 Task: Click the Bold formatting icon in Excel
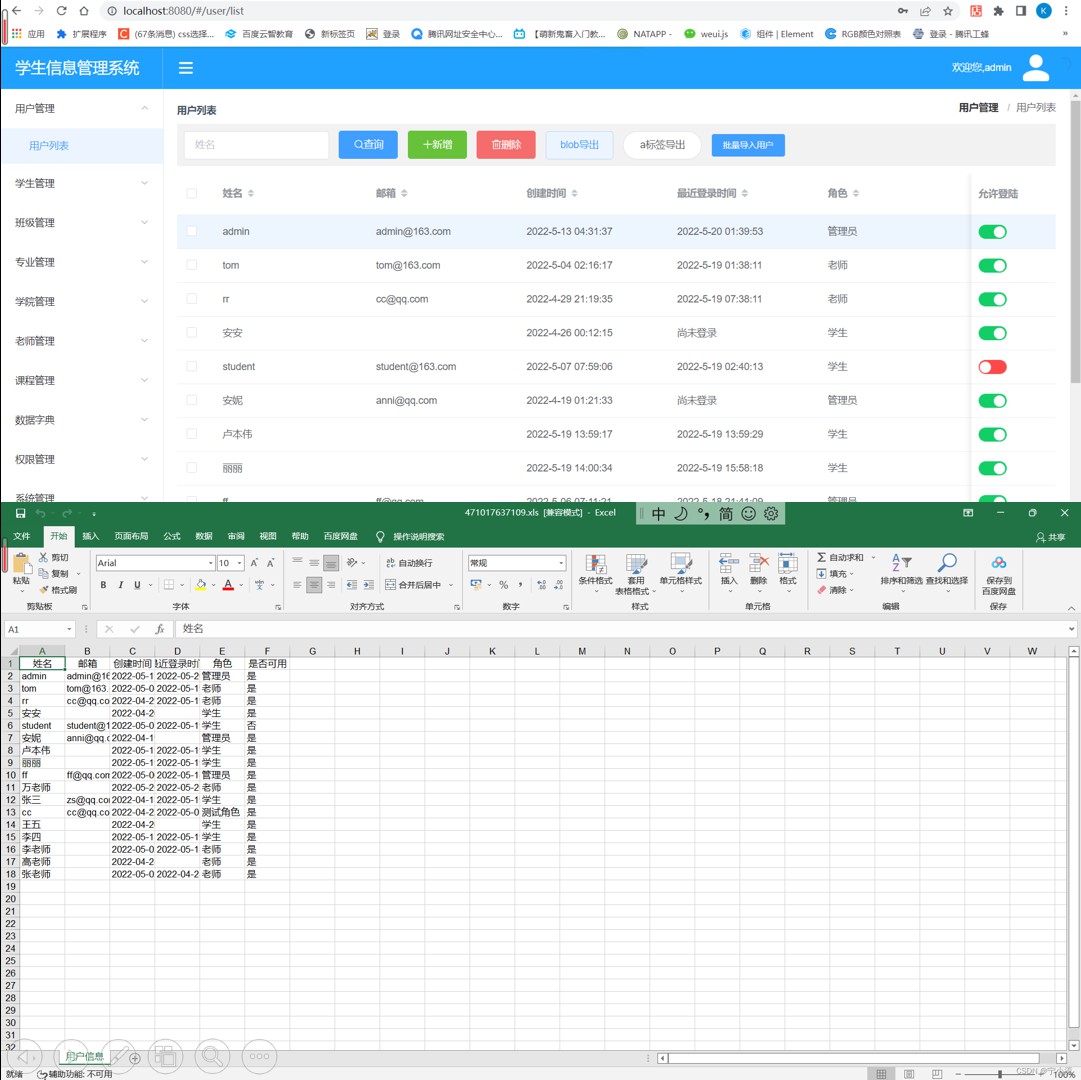[103, 585]
